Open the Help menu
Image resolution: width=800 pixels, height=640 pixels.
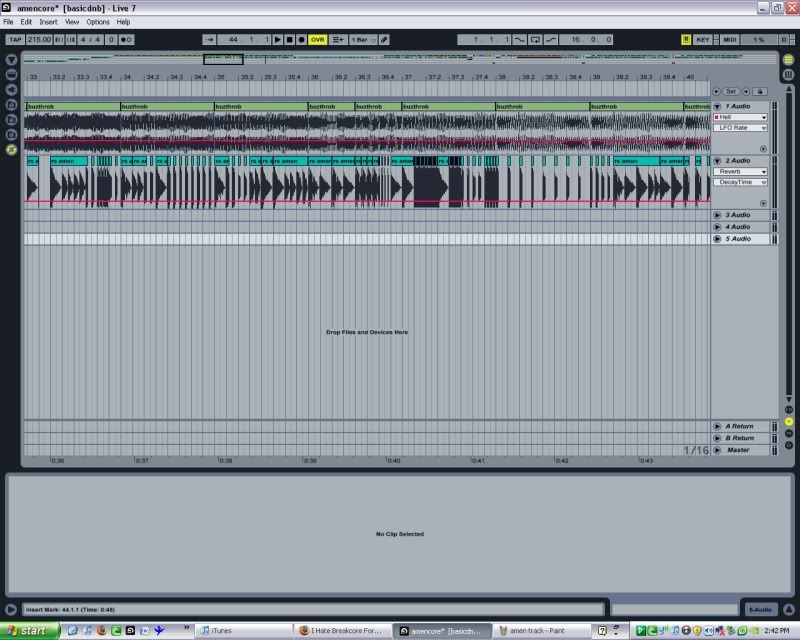pyautogui.click(x=123, y=22)
